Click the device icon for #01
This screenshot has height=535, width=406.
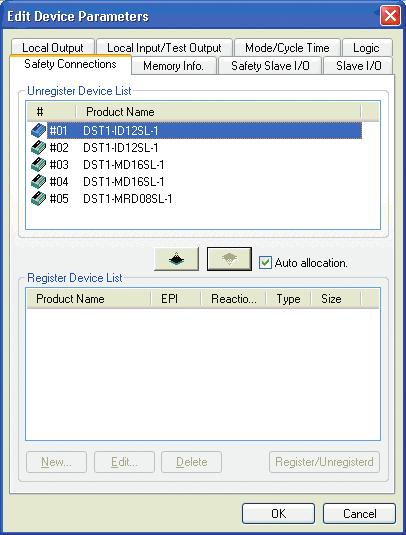38,130
